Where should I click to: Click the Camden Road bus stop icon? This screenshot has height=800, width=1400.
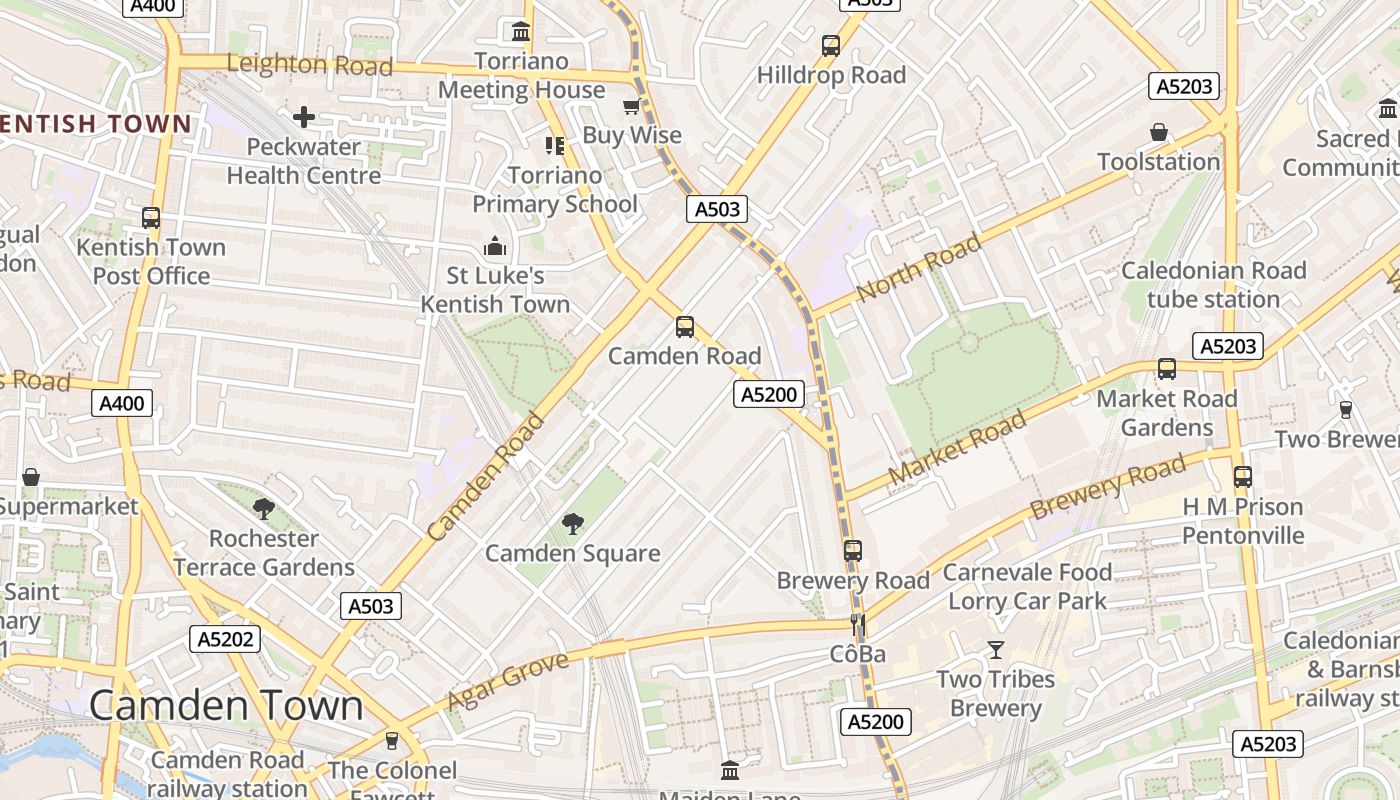pos(685,327)
